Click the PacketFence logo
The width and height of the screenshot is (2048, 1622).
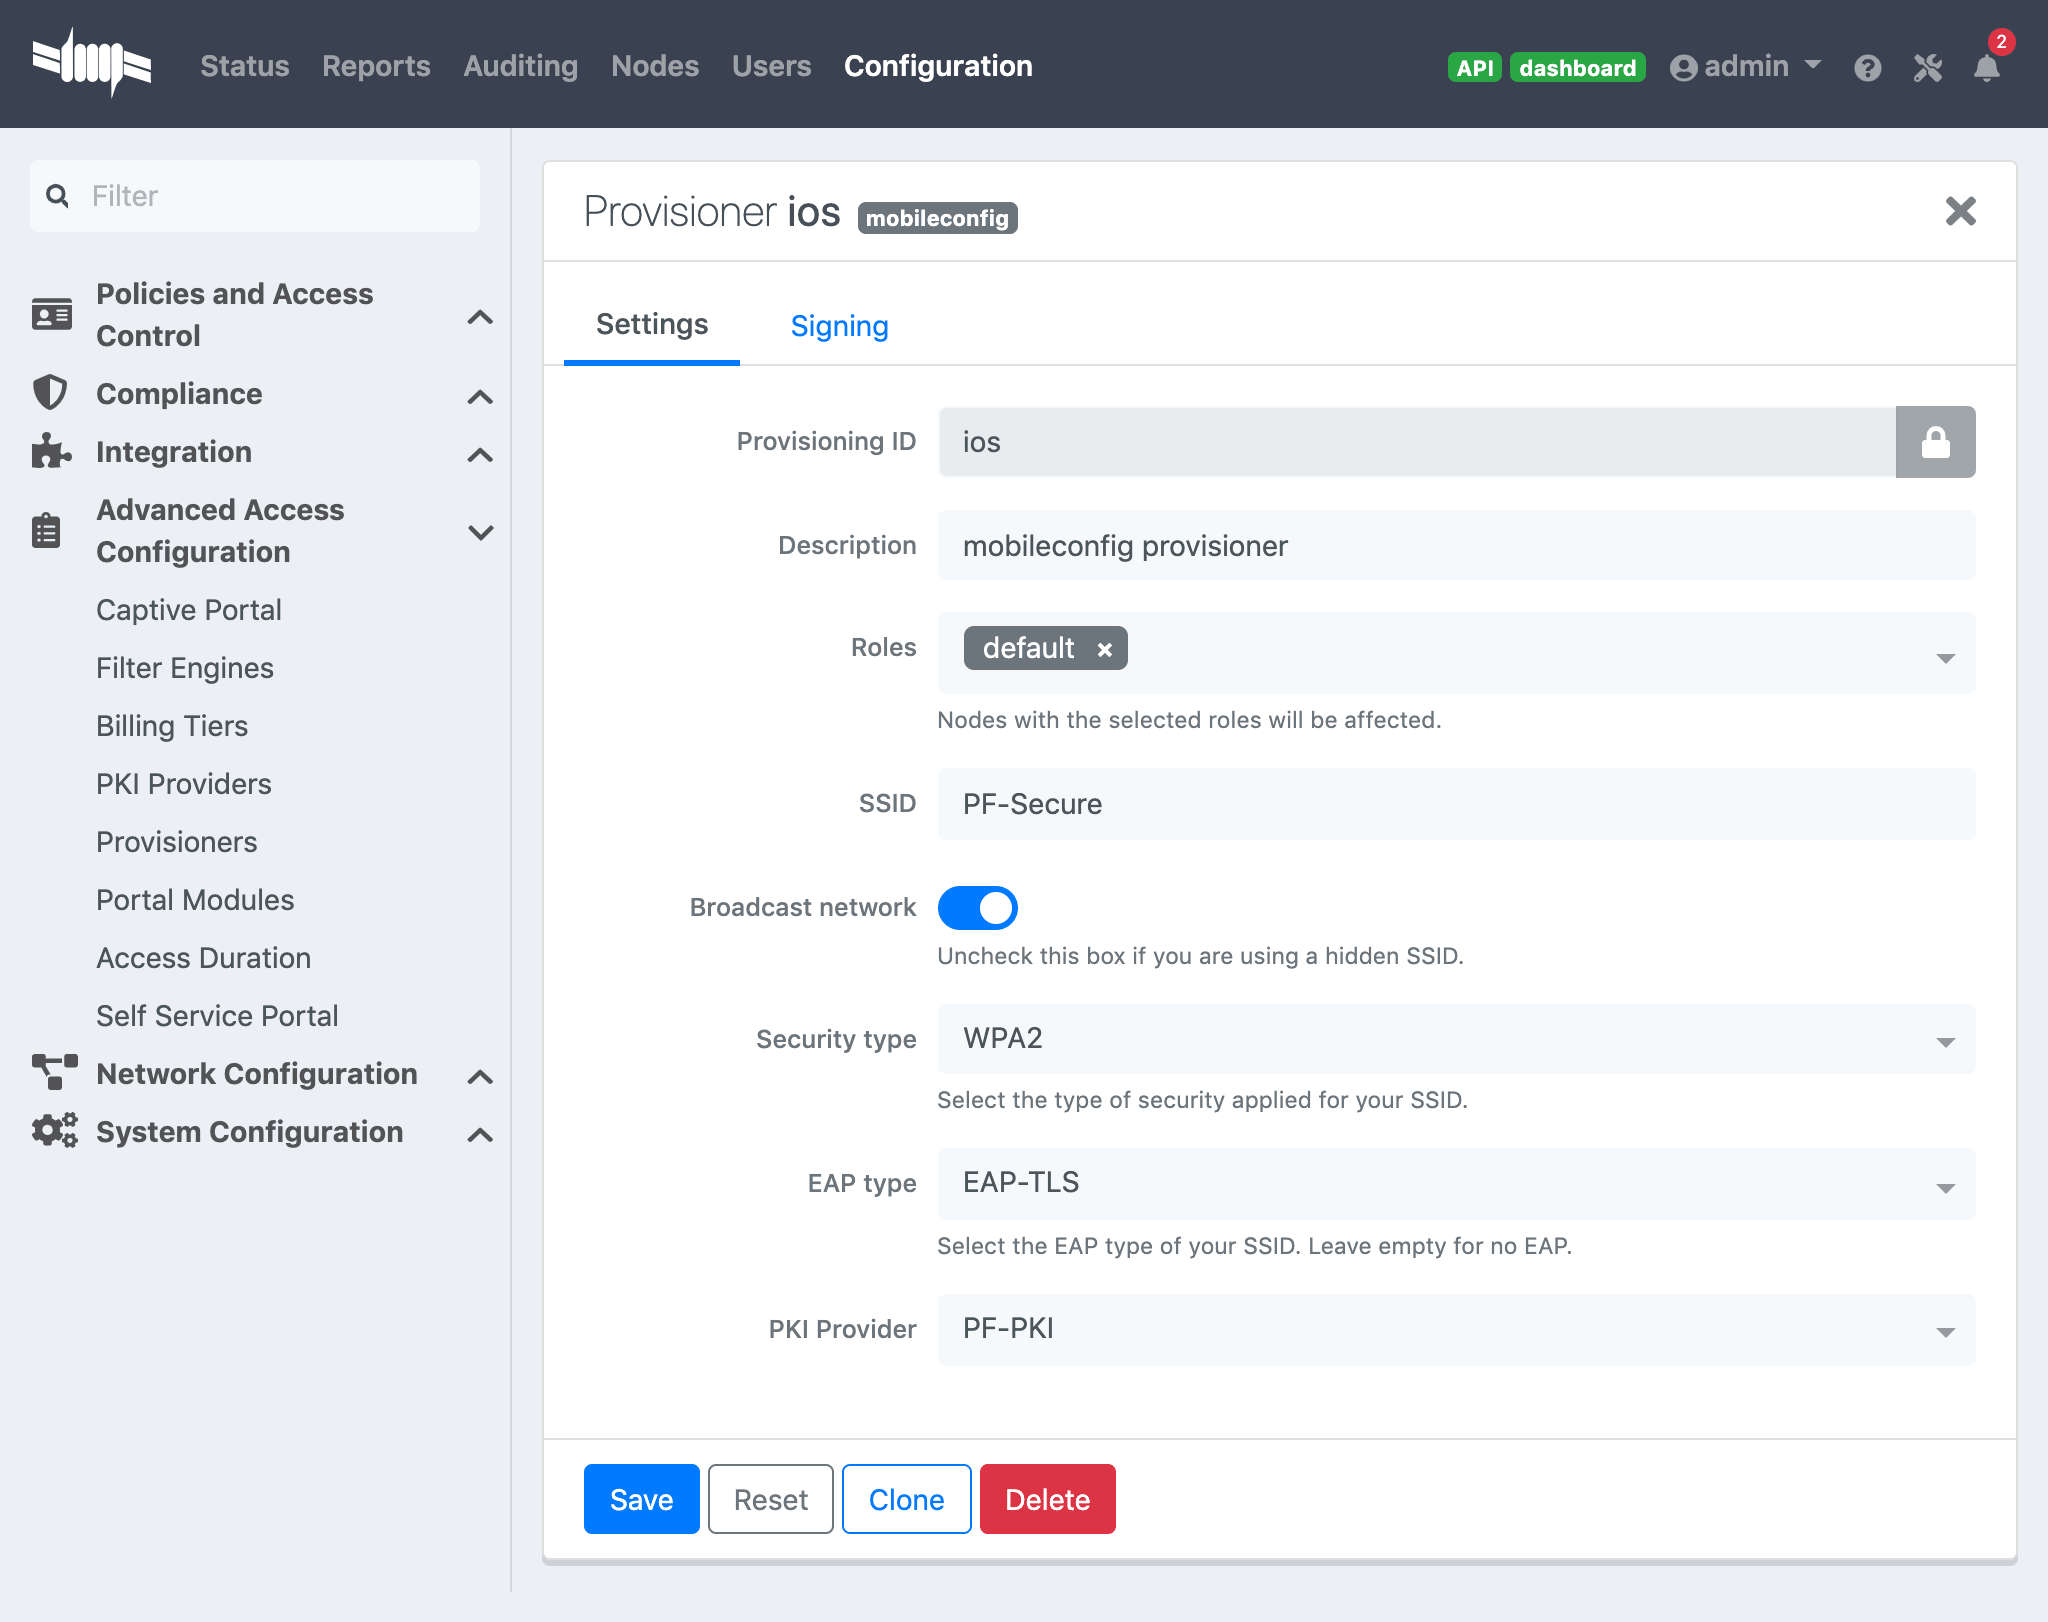(x=91, y=63)
